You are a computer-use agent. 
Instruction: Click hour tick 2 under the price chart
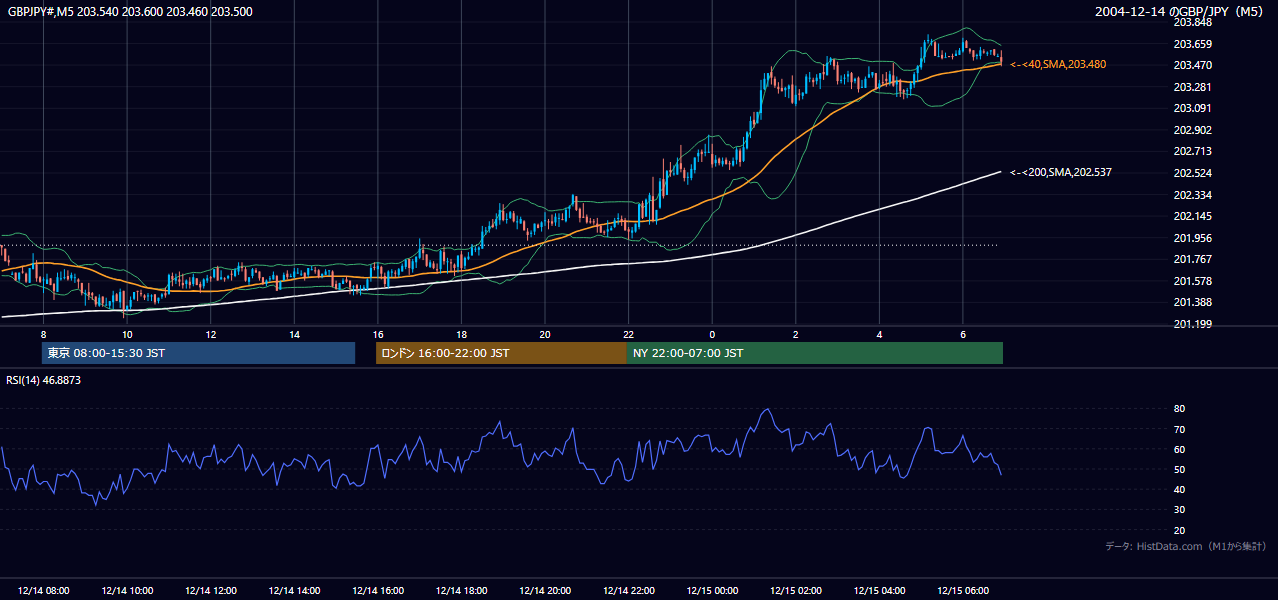coord(796,334)
